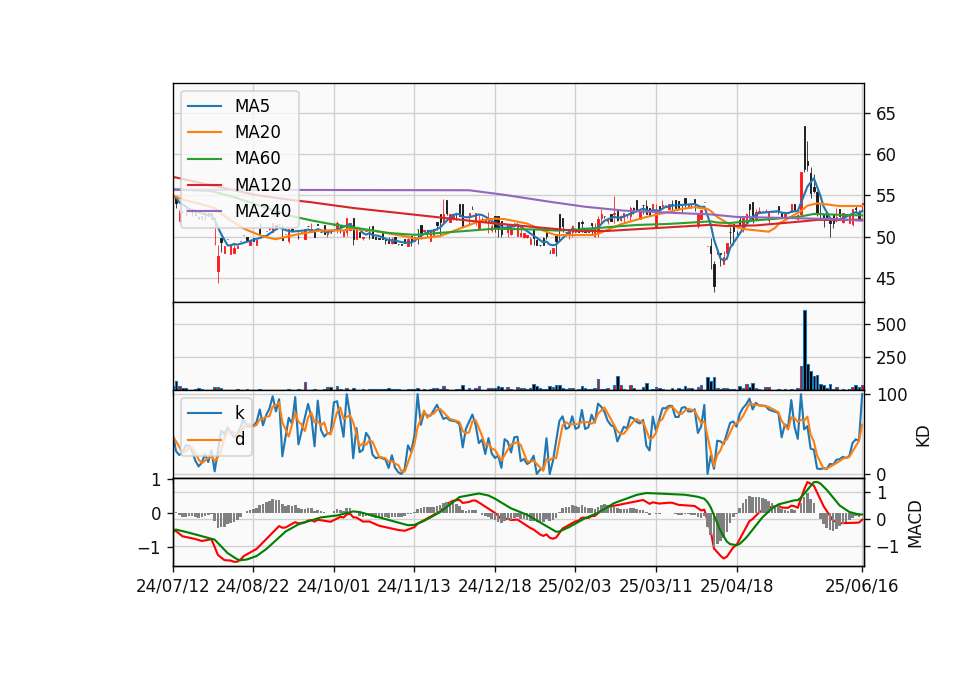Viewport: 960px width, 690px height.
Task: Click the MA20 legend label
Action: point(258,132)
